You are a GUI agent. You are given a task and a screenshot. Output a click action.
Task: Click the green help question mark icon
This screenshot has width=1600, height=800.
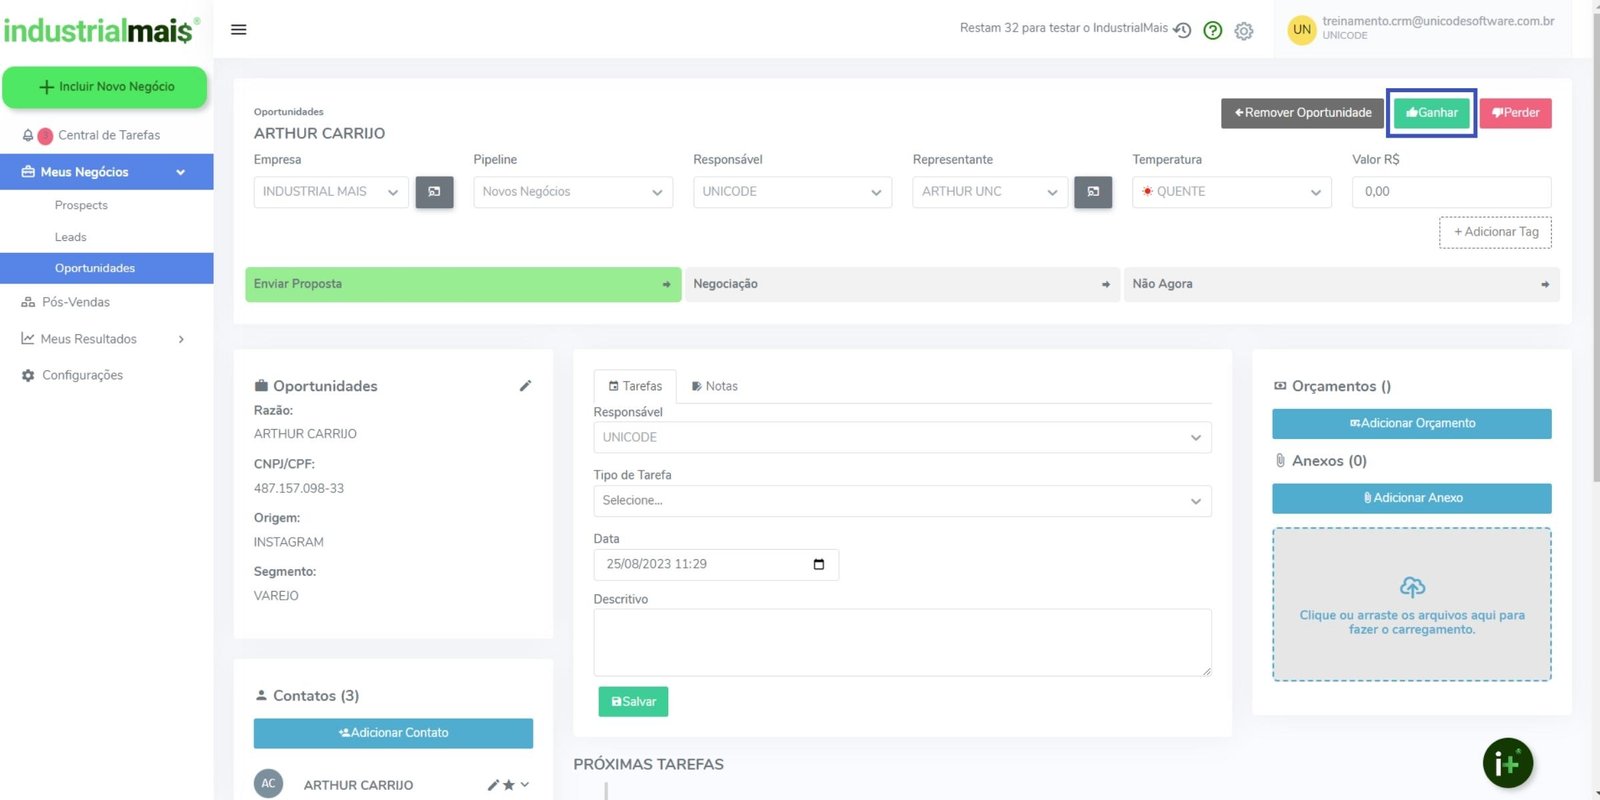(x=1213, y=31)
